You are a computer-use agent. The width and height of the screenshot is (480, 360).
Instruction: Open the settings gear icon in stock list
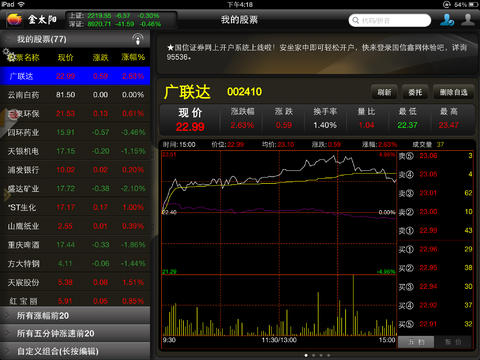[x=9, y=55]
